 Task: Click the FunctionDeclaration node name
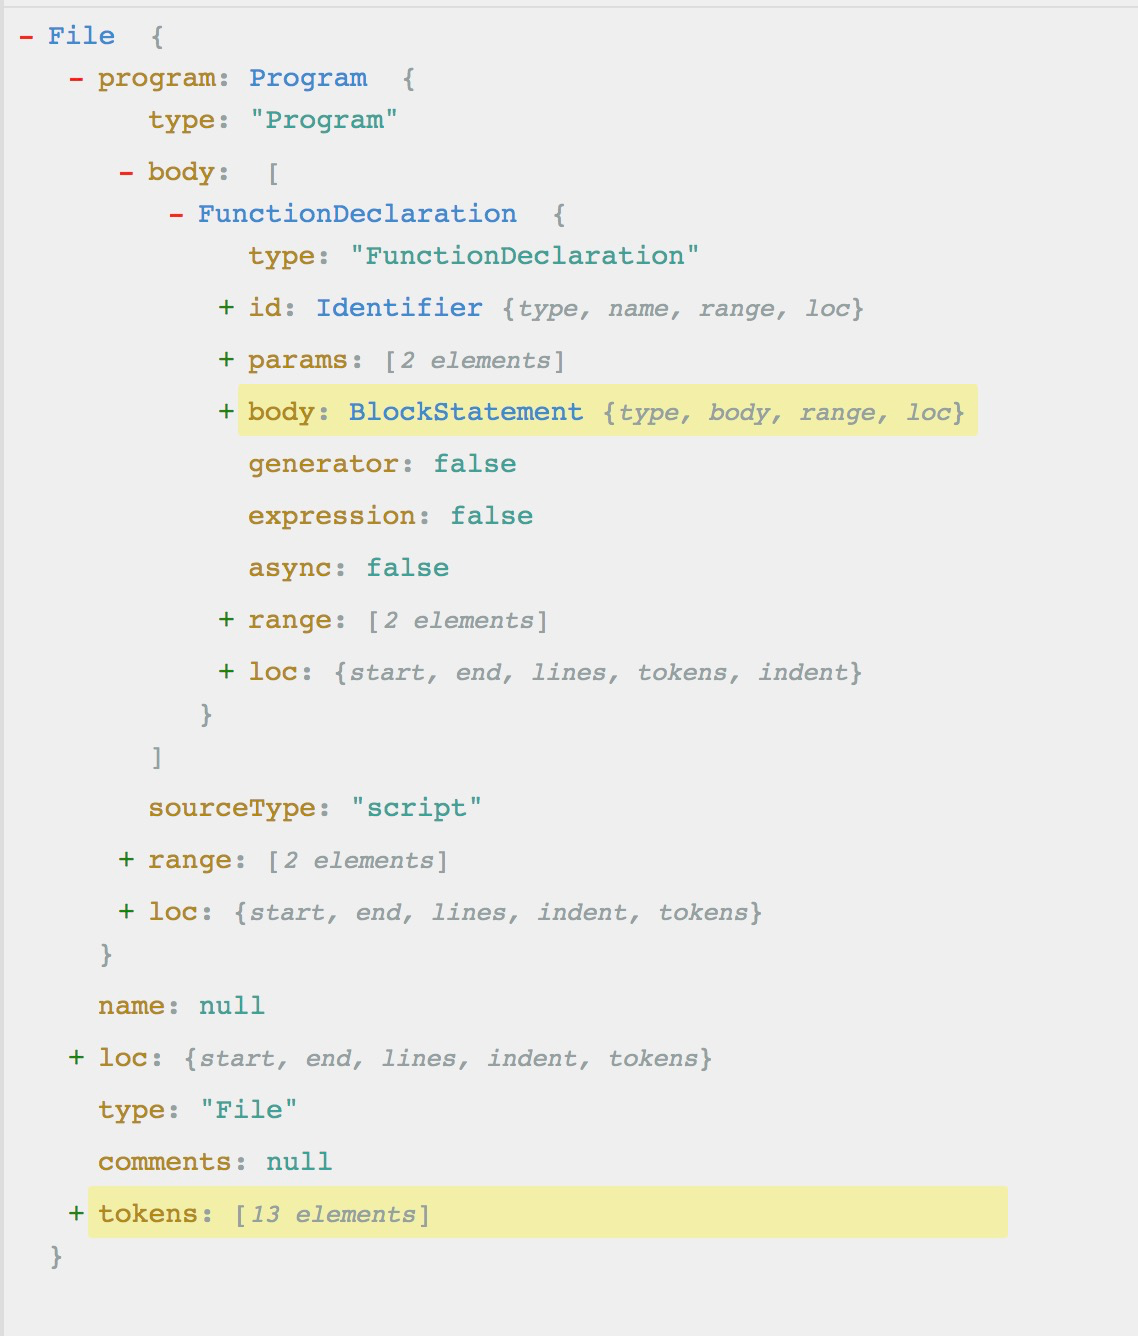pyautogui.click(x=357, y=214)
